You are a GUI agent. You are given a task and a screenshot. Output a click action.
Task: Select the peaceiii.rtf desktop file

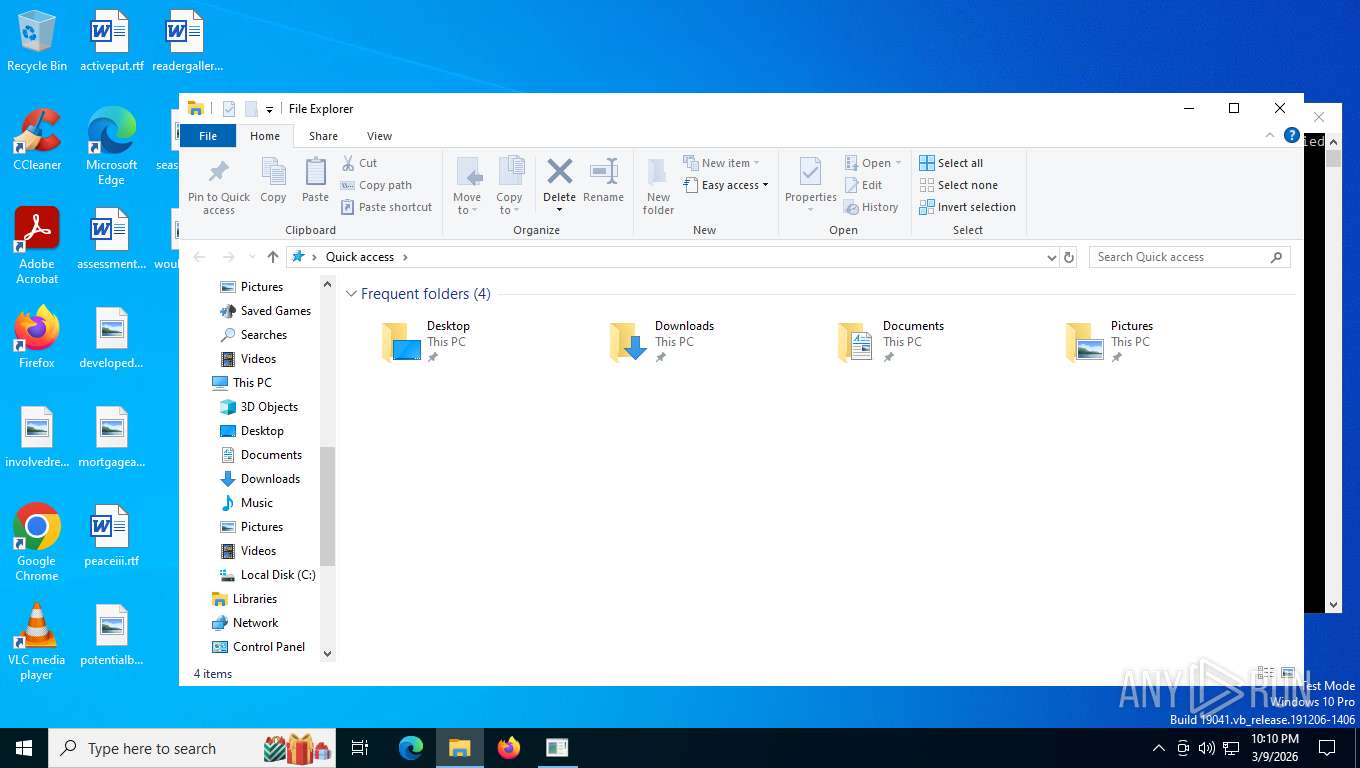point(111,536)
